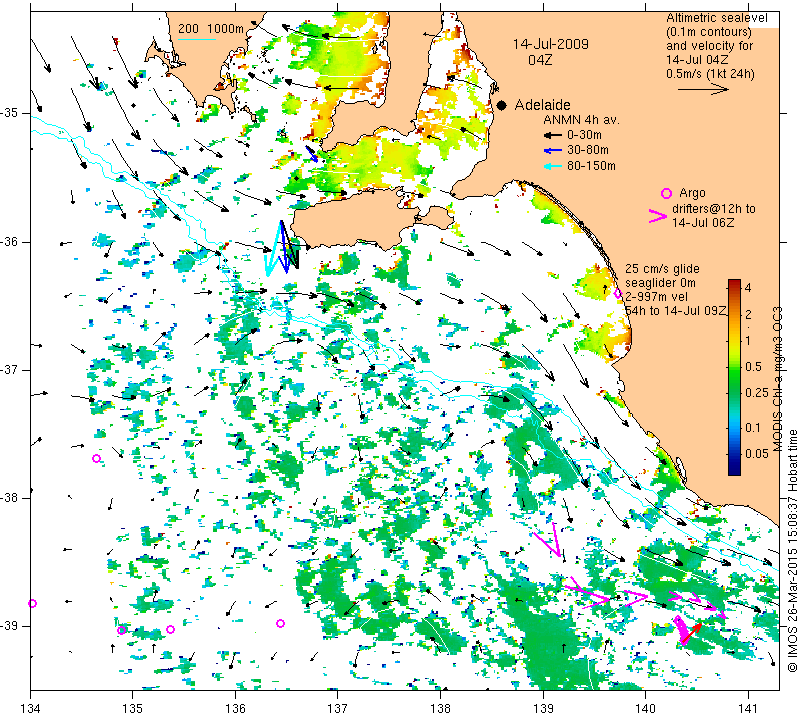800x720 pixels.
Task: Click the Argo legend label
Action: 692,193
